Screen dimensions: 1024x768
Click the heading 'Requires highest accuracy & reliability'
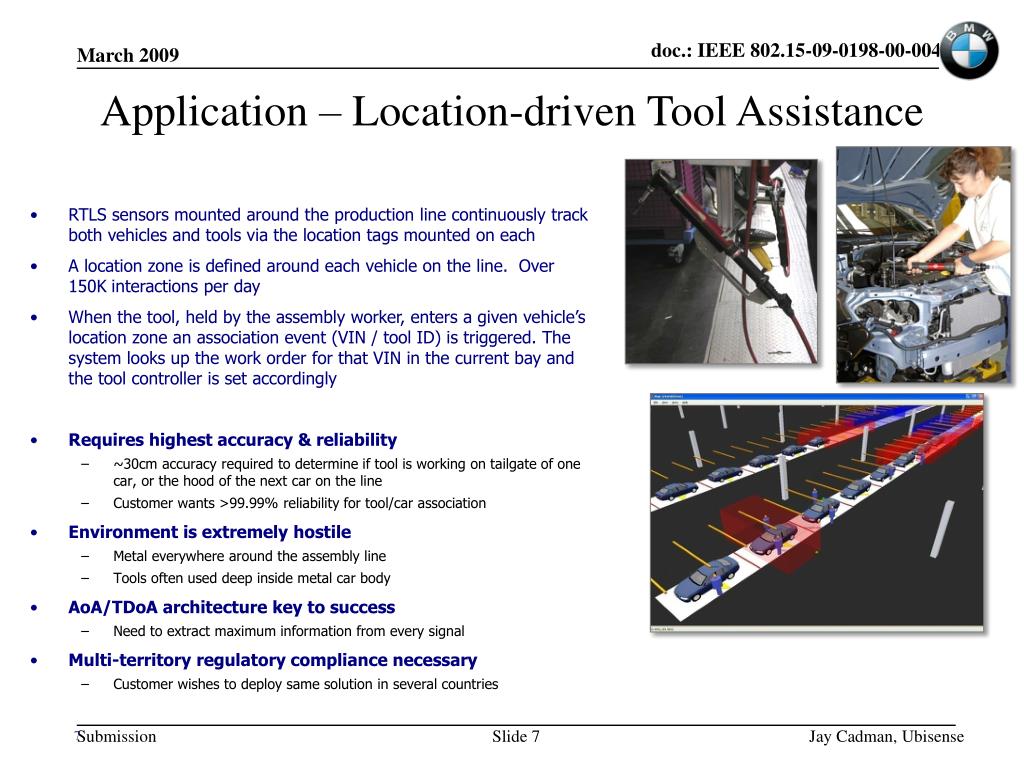click(x=232, y=440)
